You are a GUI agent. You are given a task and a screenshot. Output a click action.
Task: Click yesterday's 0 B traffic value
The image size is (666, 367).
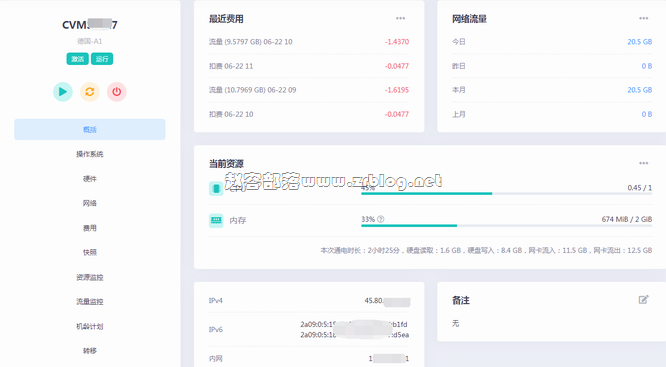tap(647, 66)
